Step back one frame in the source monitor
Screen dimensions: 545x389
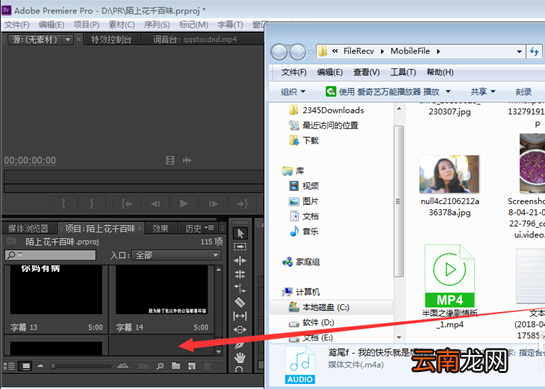tap(155, 204)
